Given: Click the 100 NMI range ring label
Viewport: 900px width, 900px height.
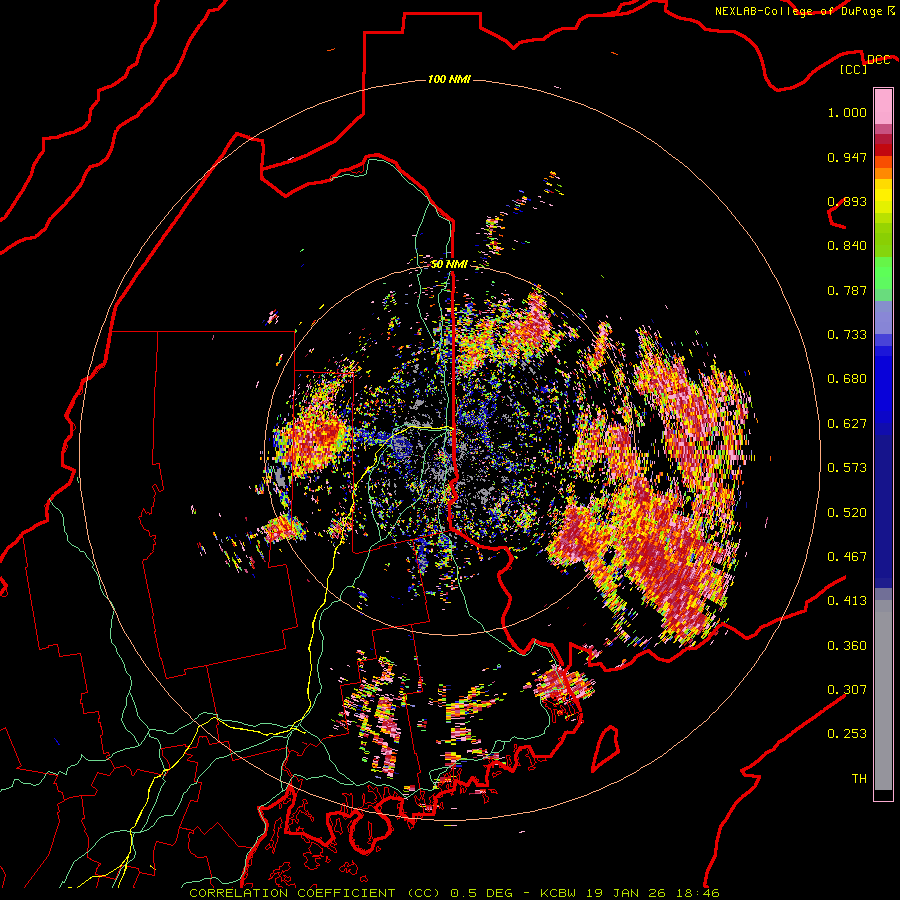Looking at the screenshot, I should coord(449,79).
